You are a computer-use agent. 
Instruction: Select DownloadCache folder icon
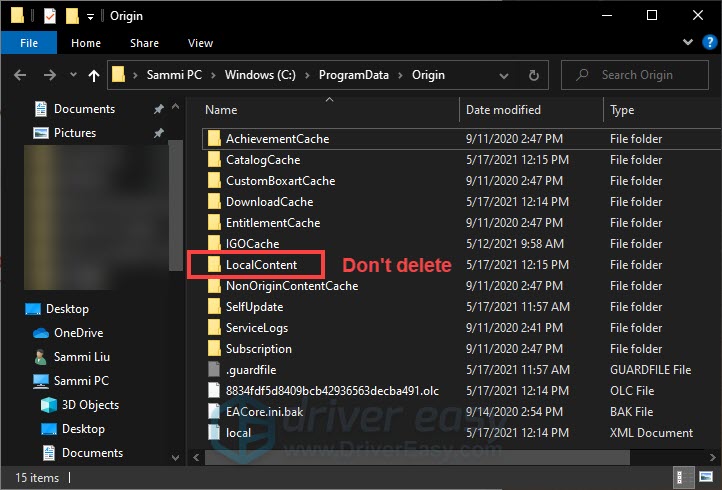(x=214, y=201)
